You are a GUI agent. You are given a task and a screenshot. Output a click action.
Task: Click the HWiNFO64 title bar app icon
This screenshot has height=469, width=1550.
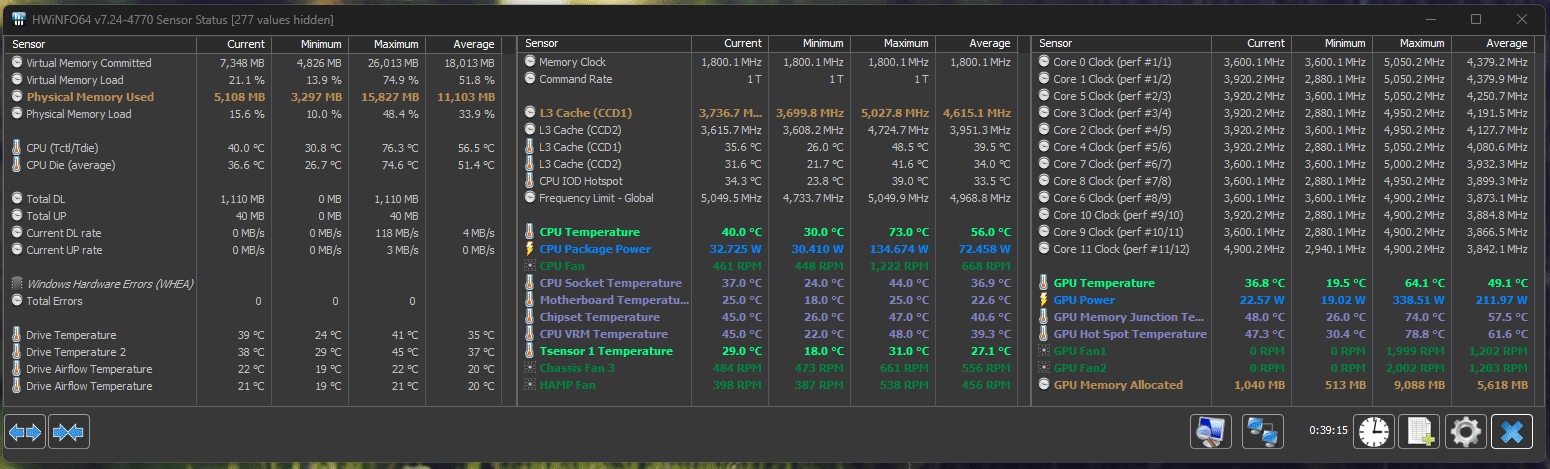pos(19,19)
